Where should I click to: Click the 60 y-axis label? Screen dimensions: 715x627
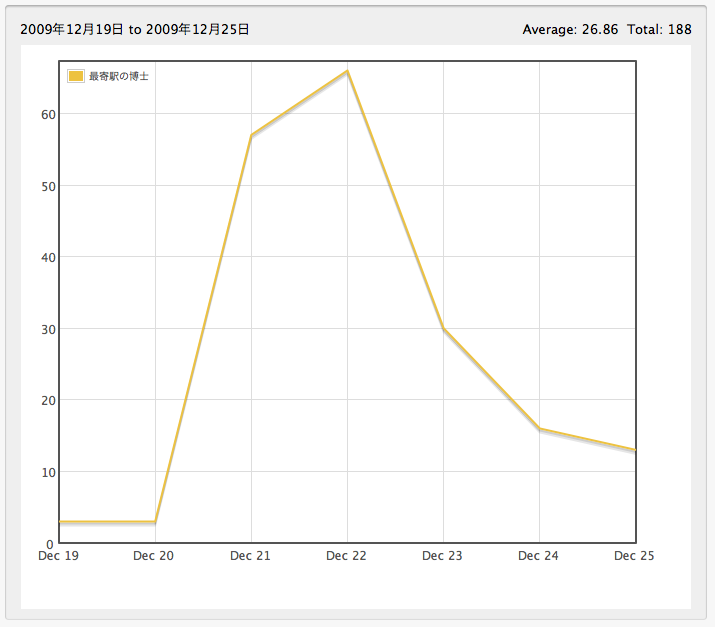(x=47, y=114)
